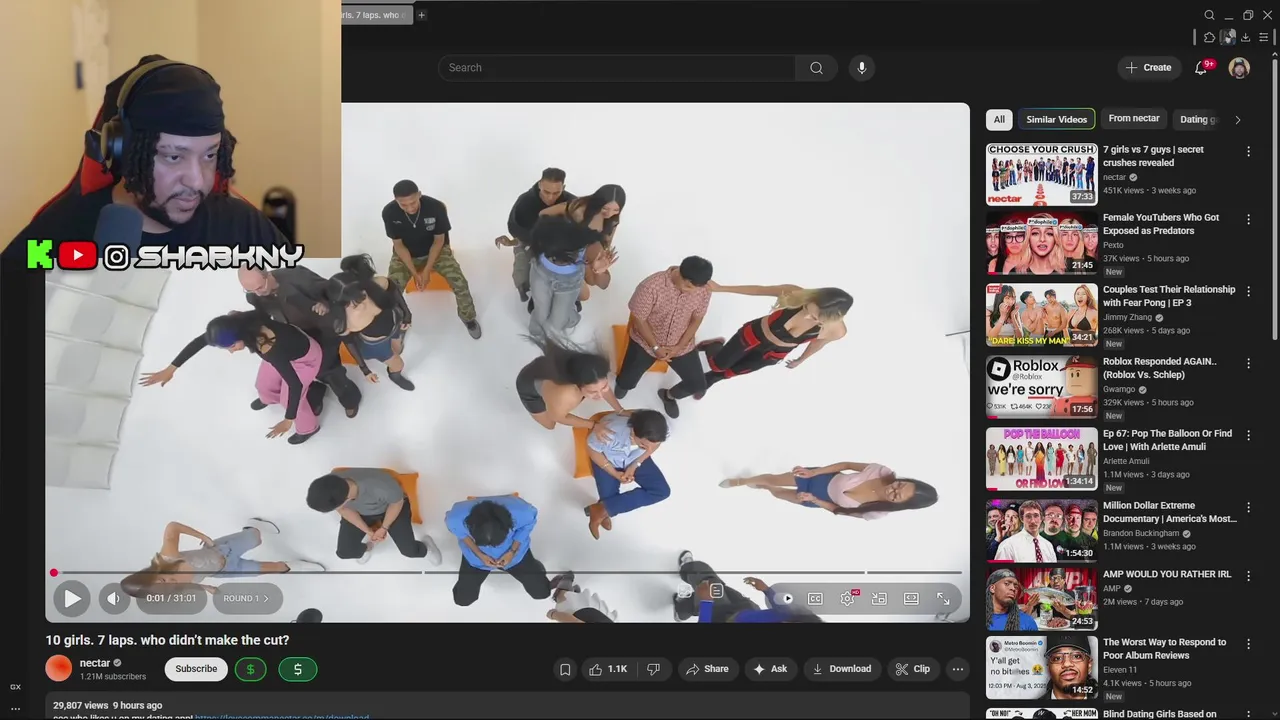Viewport: 1280px width, 720px height.
Task: Open Female YouTubers Who Got Exposed video title
Action: (x=1160, y=224)
